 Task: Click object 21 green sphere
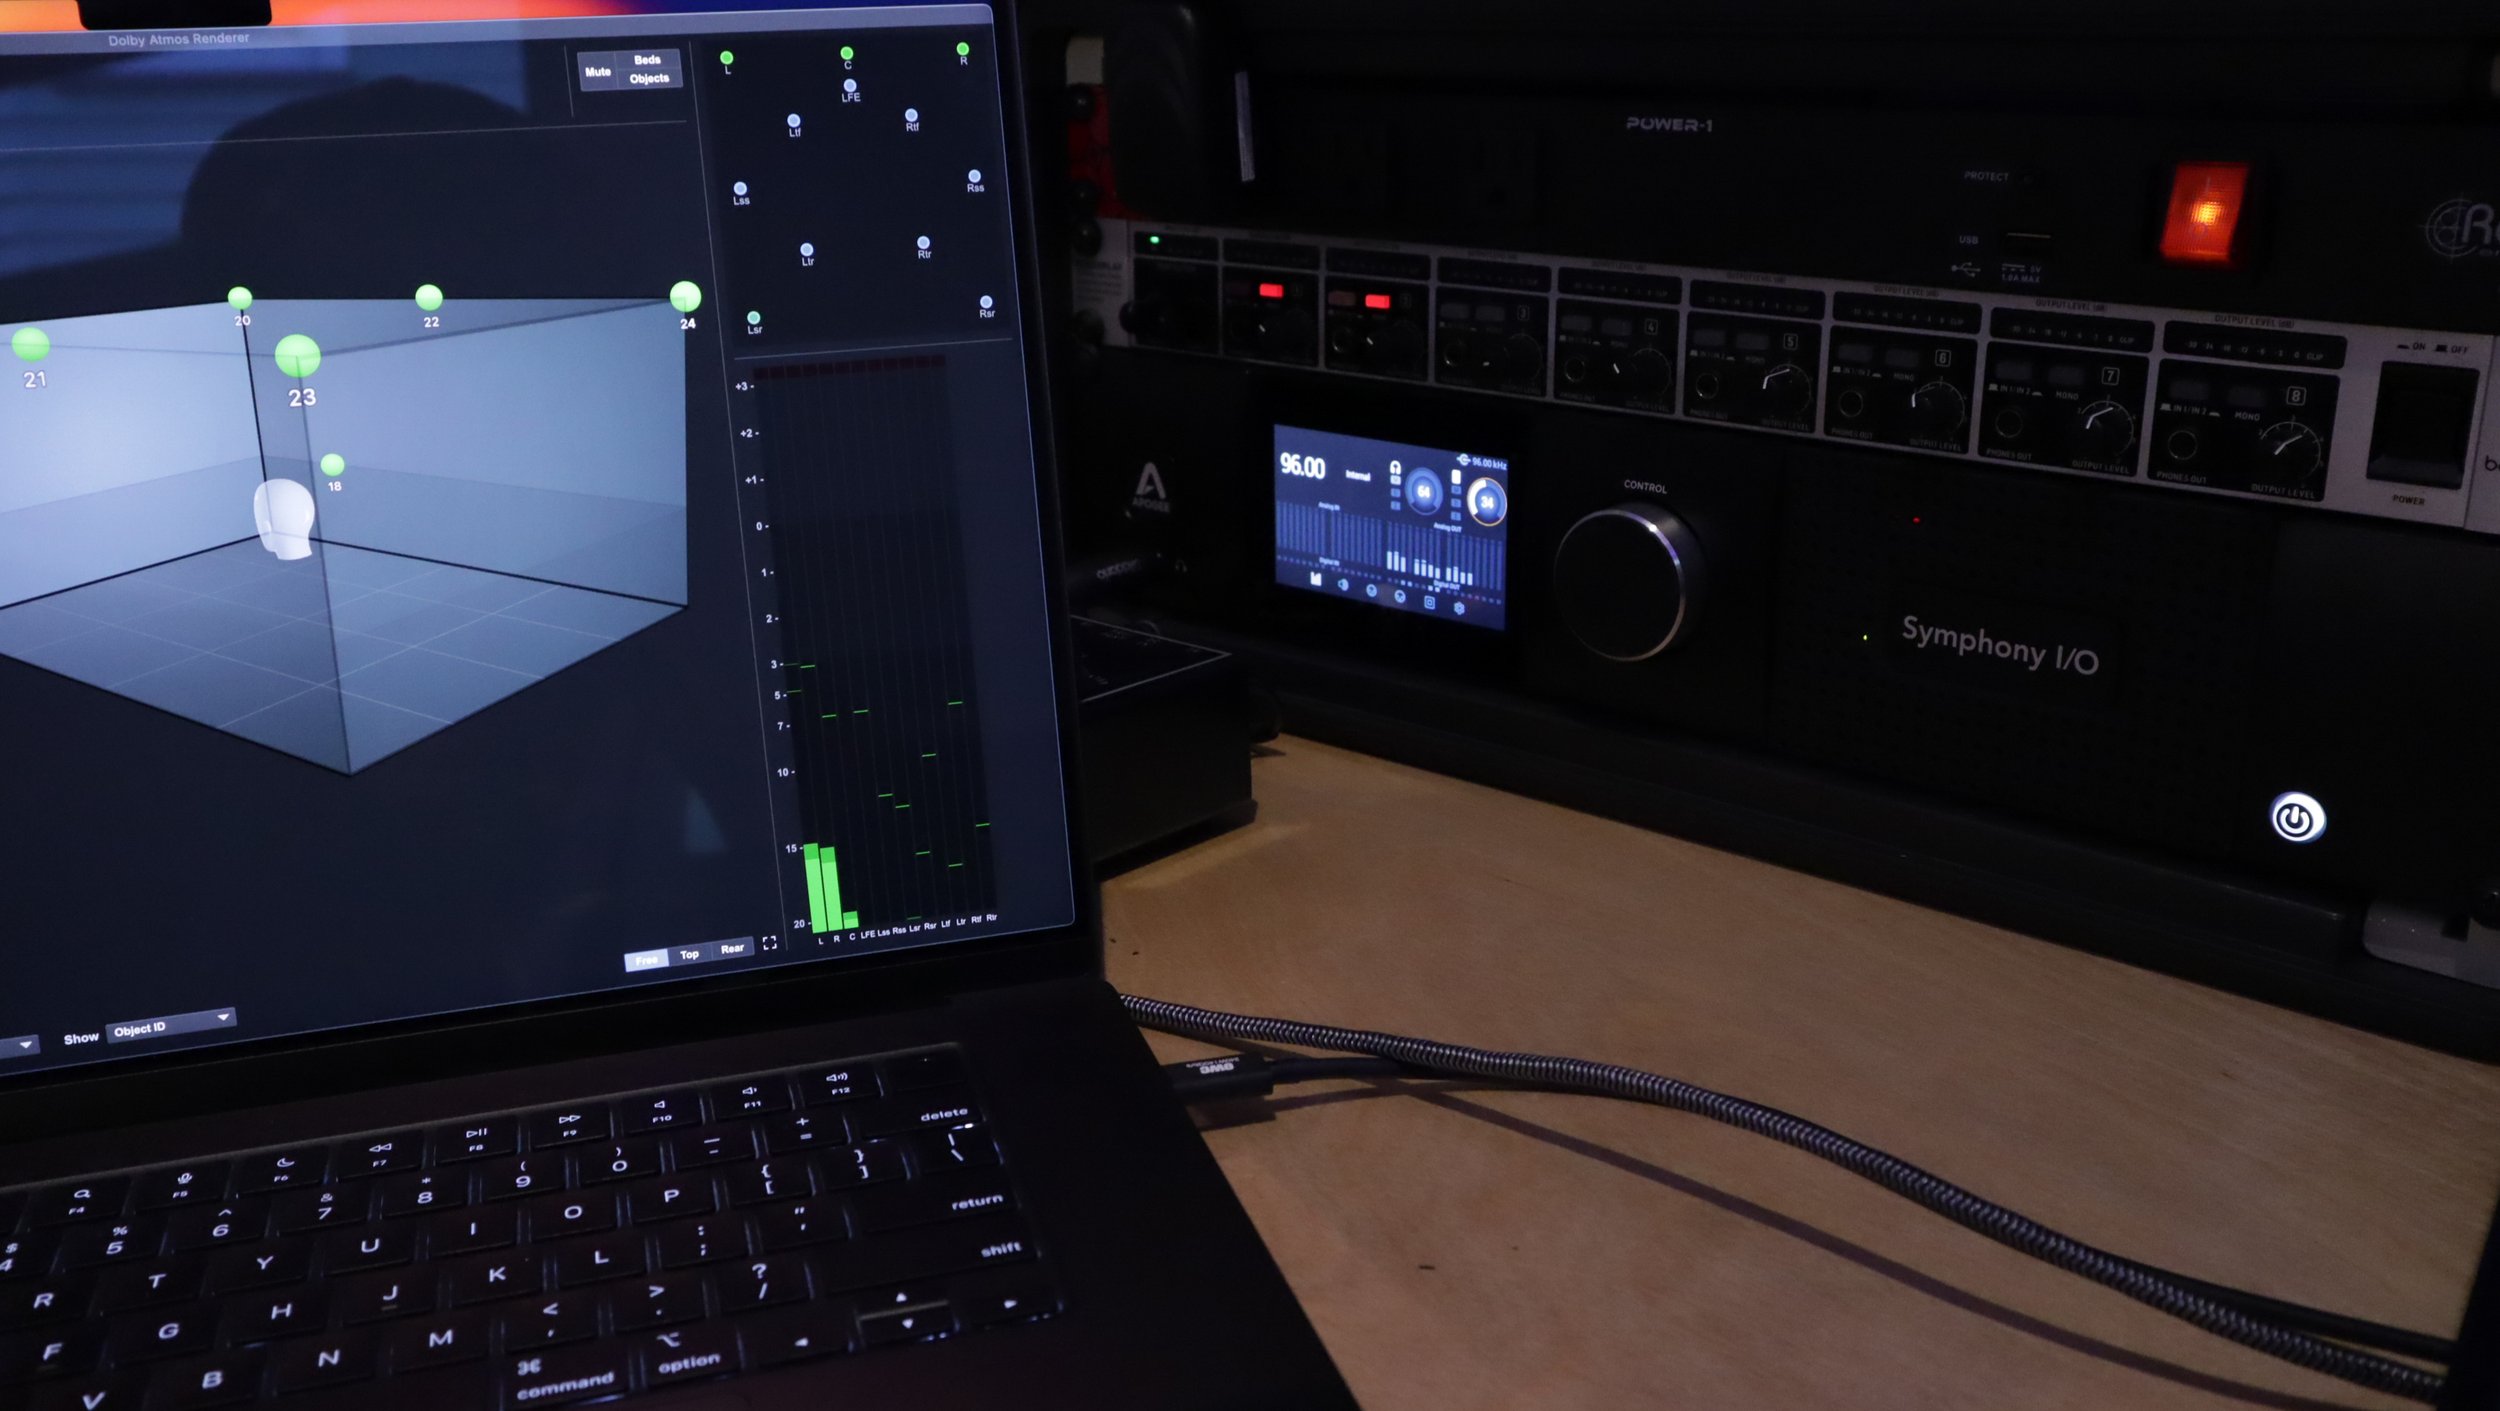[x=31, y=345]
